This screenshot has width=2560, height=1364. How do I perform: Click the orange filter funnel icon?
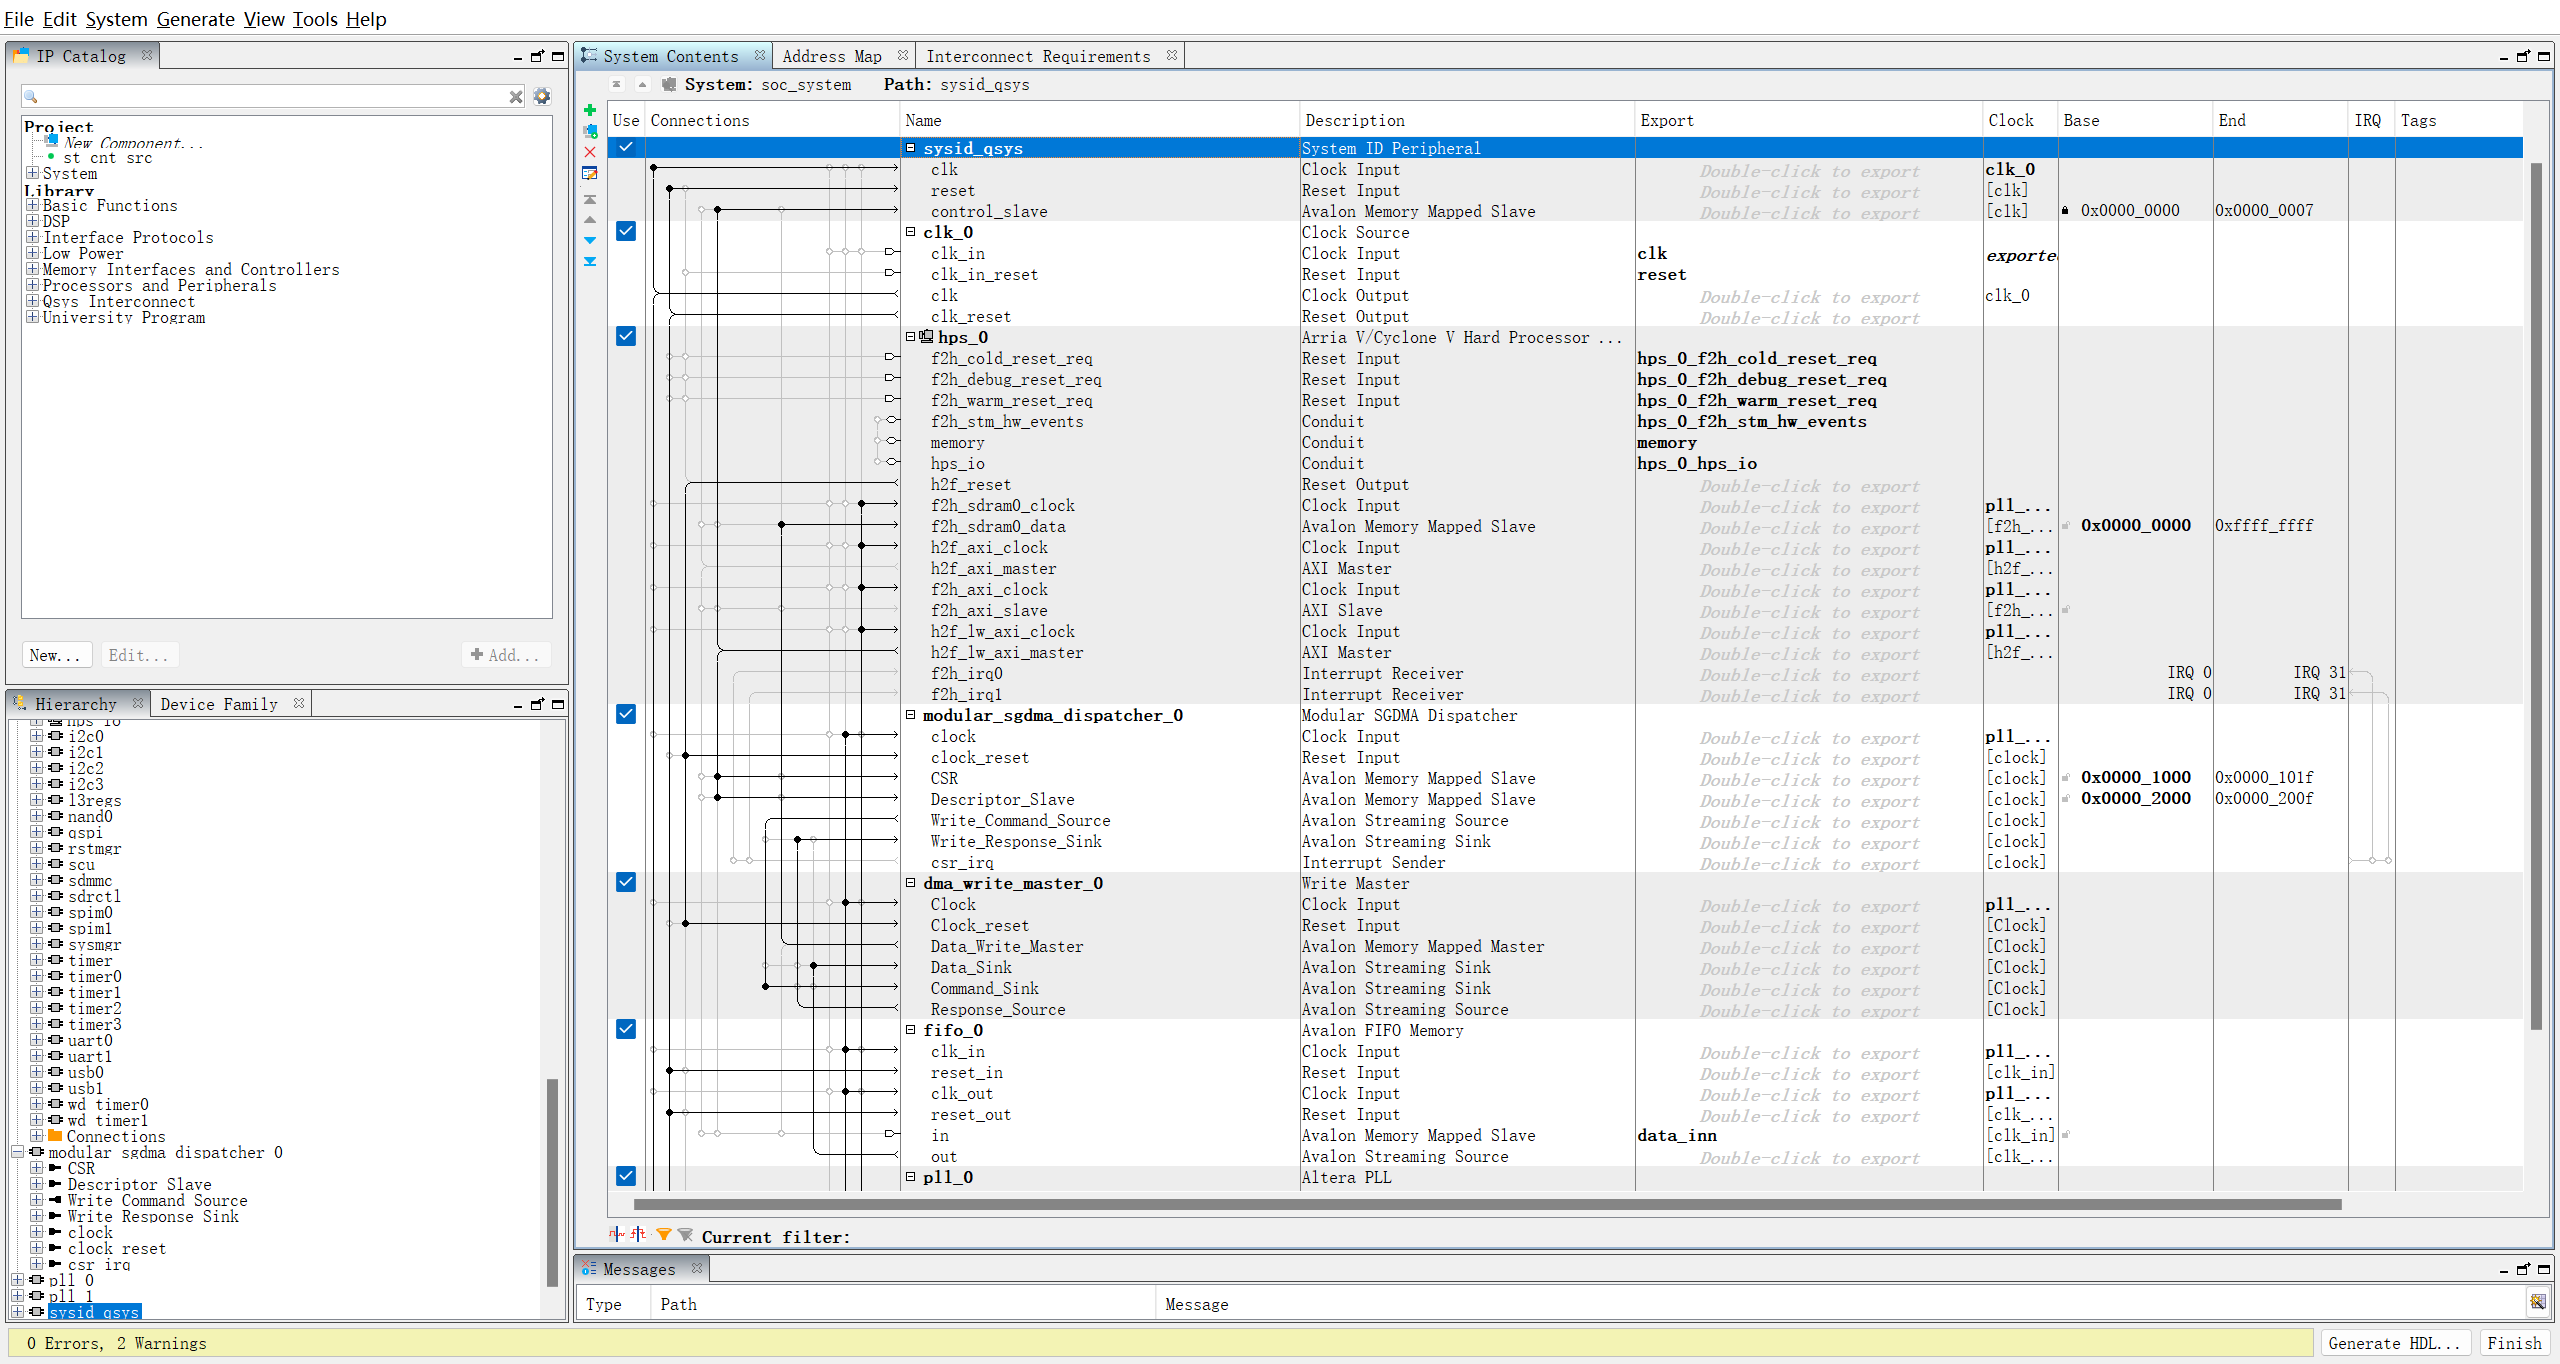pyautogui.click(x=663, y=1235)
